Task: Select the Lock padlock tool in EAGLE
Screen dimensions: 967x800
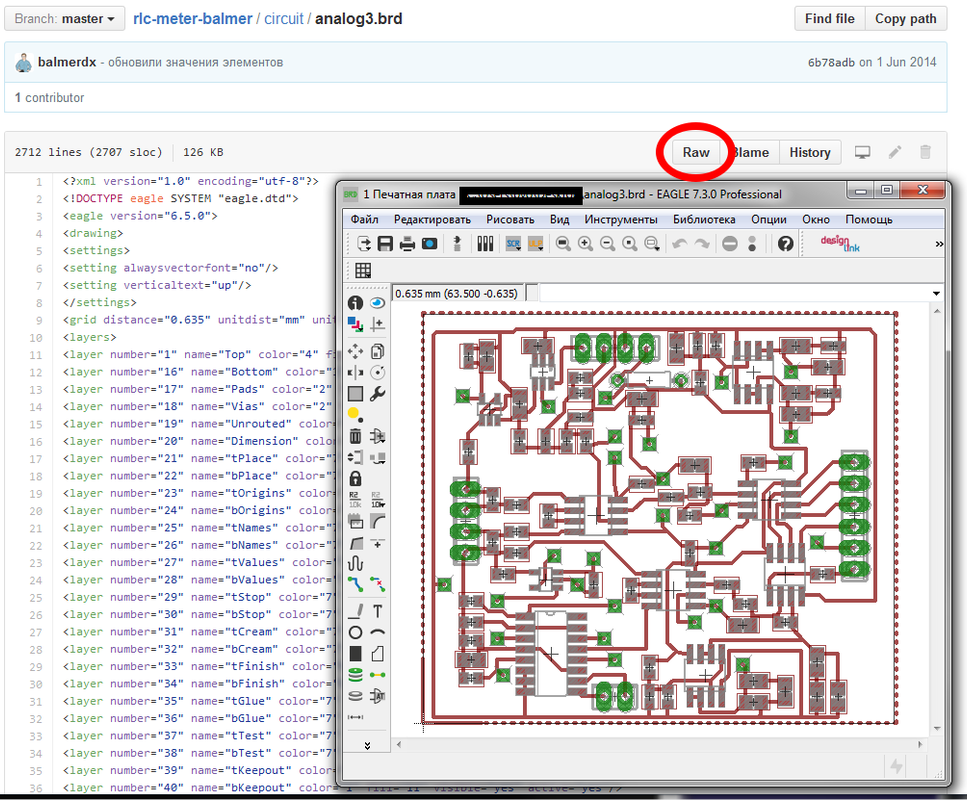Action: pos(355,479)
